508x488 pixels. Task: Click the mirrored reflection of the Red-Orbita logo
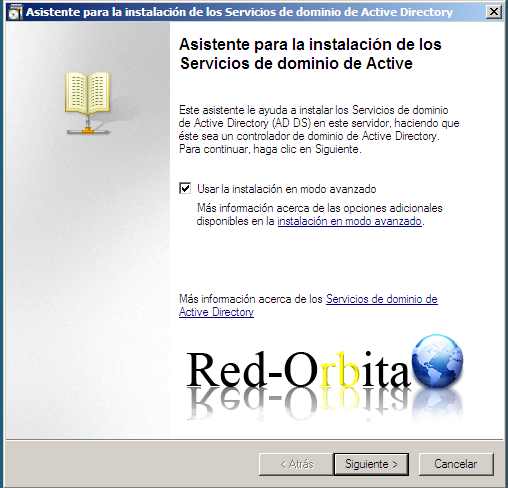[x=298, y=404]
